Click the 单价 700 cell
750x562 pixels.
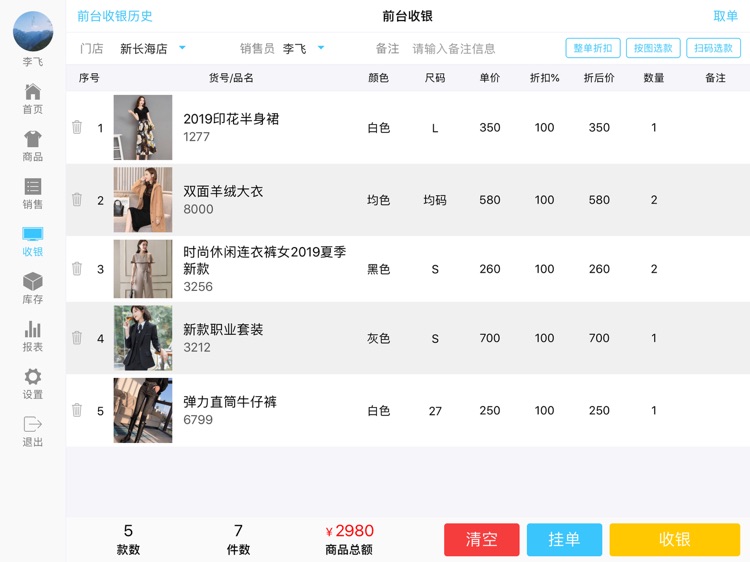(x=490, y=338)
